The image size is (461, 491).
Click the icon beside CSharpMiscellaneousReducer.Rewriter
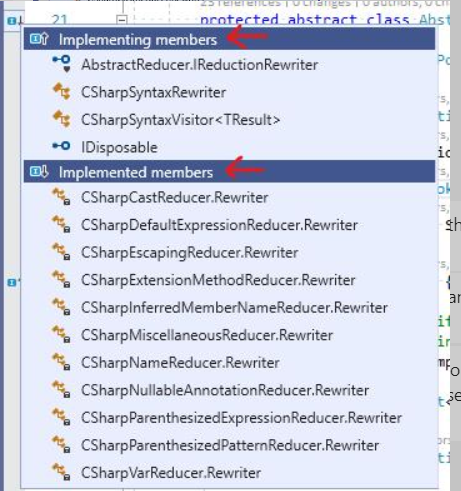pyautogui.click(x=62, y=334)
